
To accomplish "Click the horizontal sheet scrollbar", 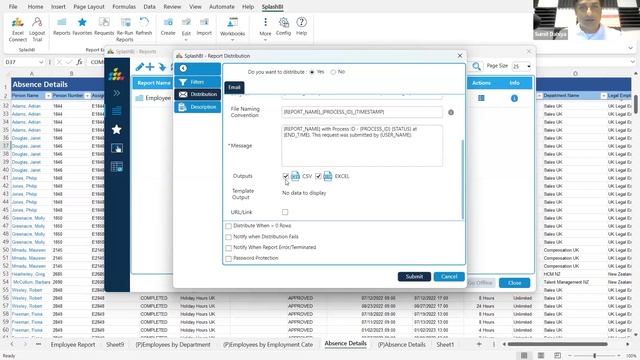I will [558, 344].
